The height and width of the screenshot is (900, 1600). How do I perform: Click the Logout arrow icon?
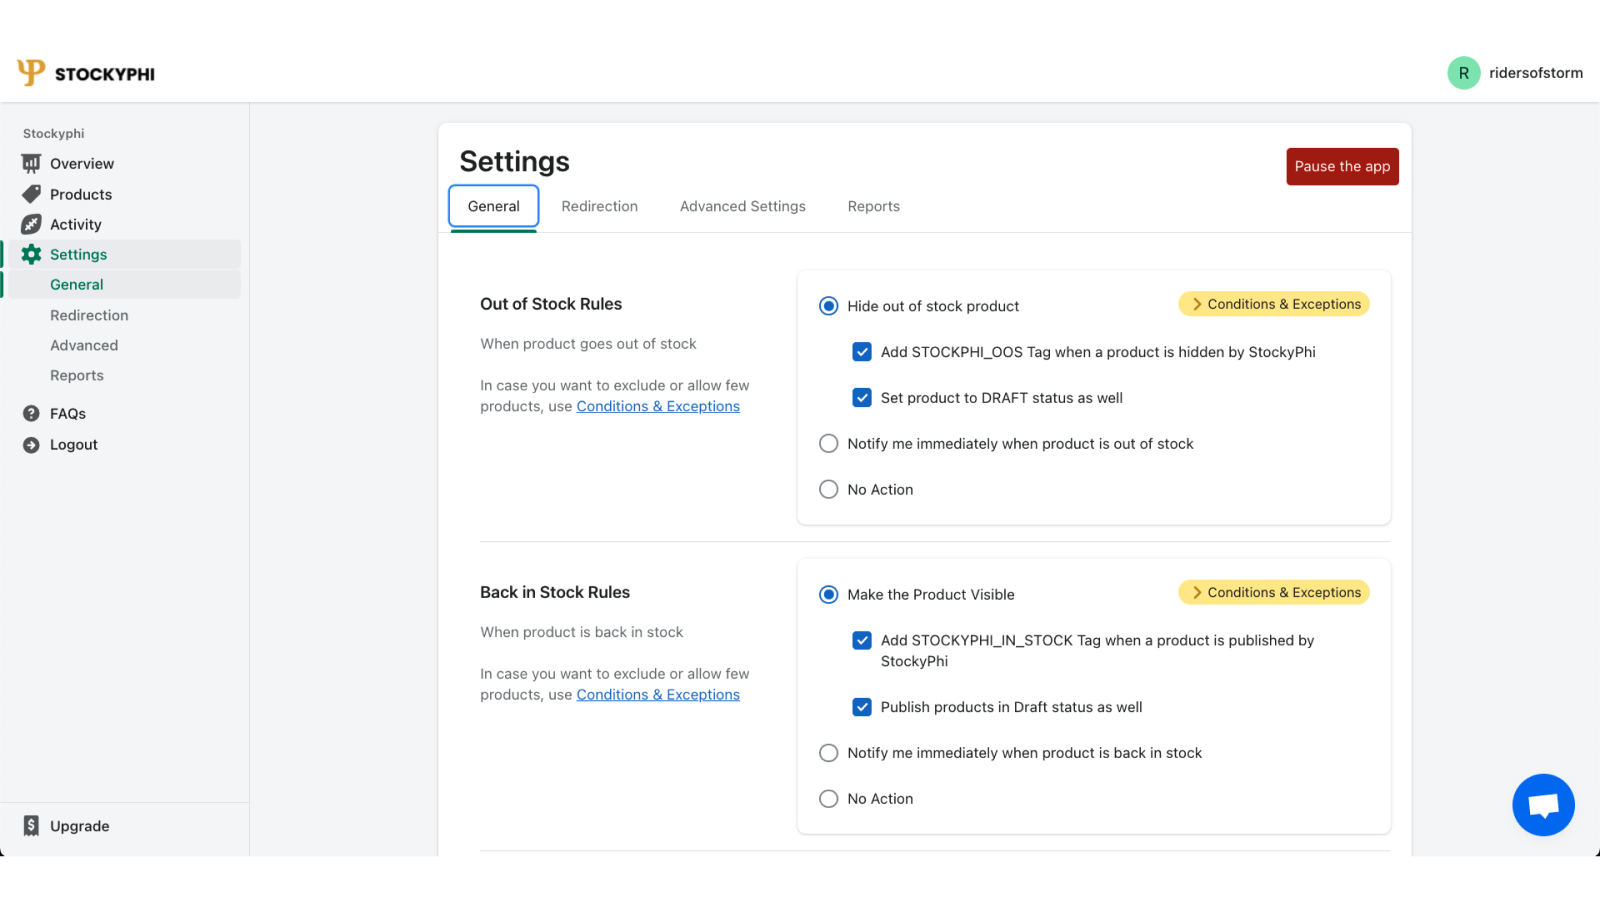(32, 445)
